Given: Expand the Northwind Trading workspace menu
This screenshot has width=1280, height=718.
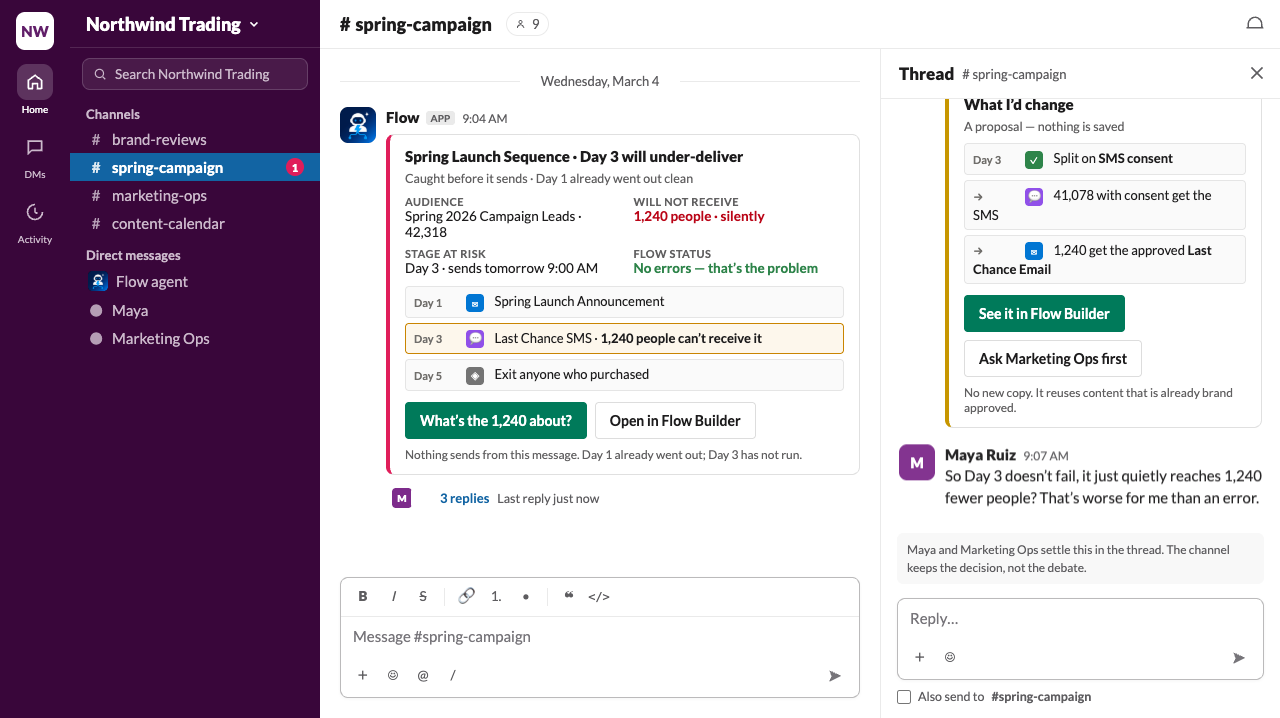Looking at the screenshot, I should pyautogui.click(x=172, y=24).
